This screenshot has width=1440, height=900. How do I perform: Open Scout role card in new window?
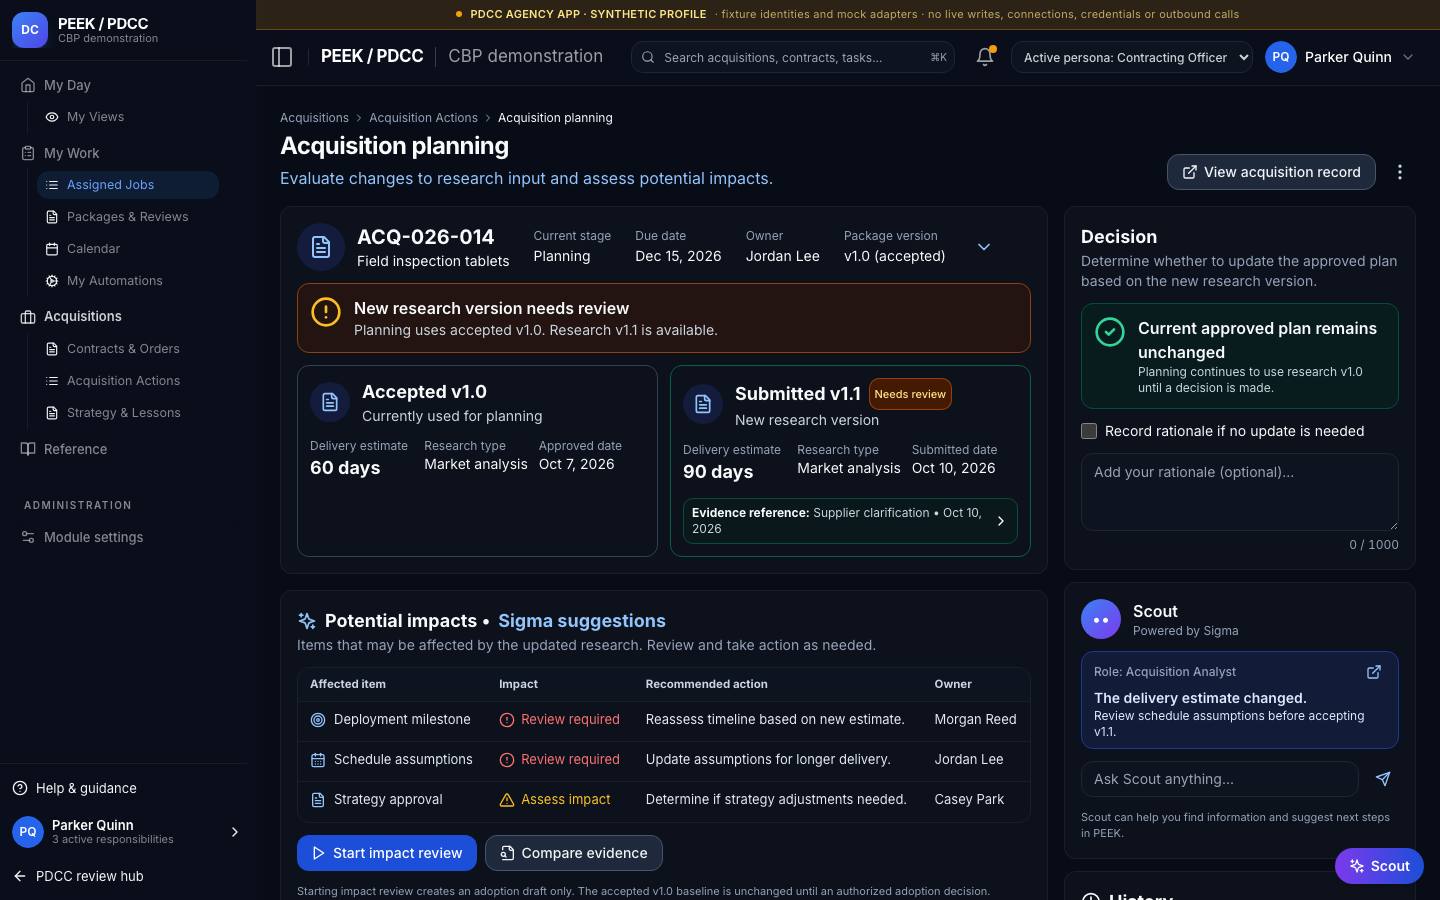(x=1374, y=672)
